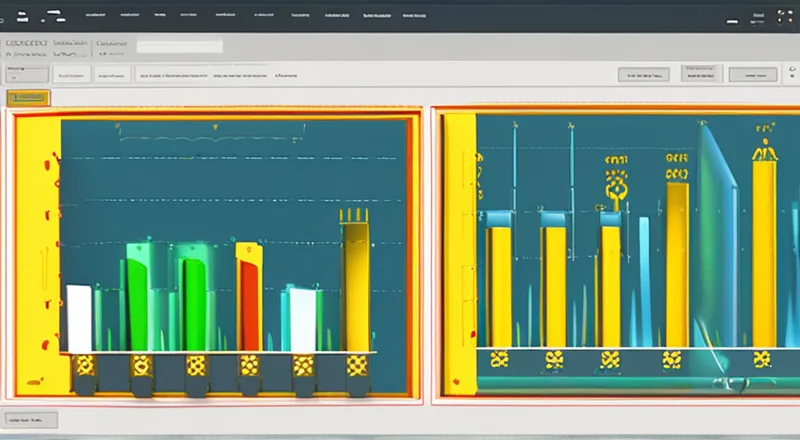800x440 pixels.
Task: Click the floral icon above the right chart's third yellow bar
Action: (x=617, y=188)
